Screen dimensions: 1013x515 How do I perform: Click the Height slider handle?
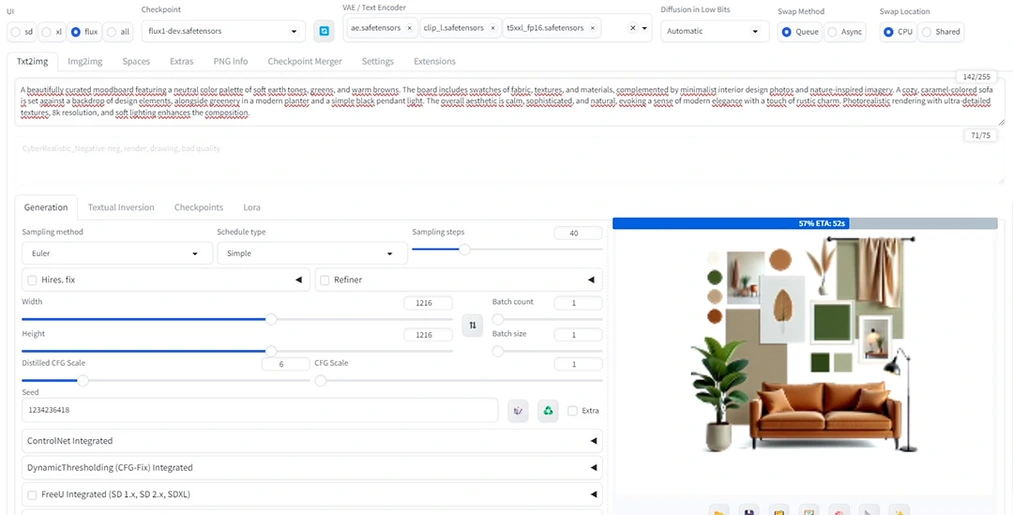[271, 351]
